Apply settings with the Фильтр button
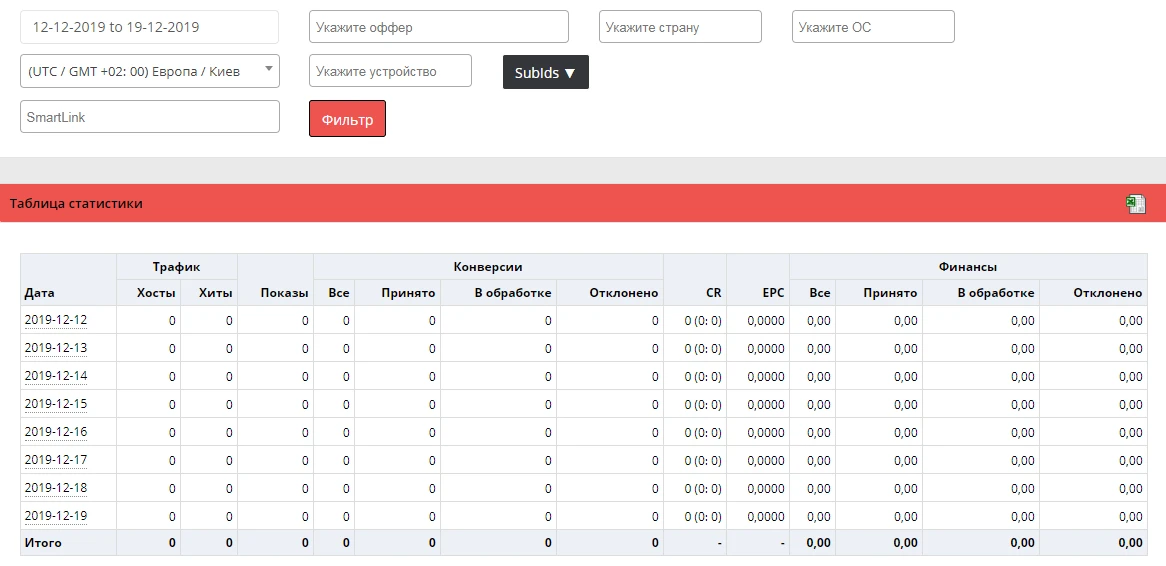This screenshot has height=566, width=1166. tap(347, 118)
